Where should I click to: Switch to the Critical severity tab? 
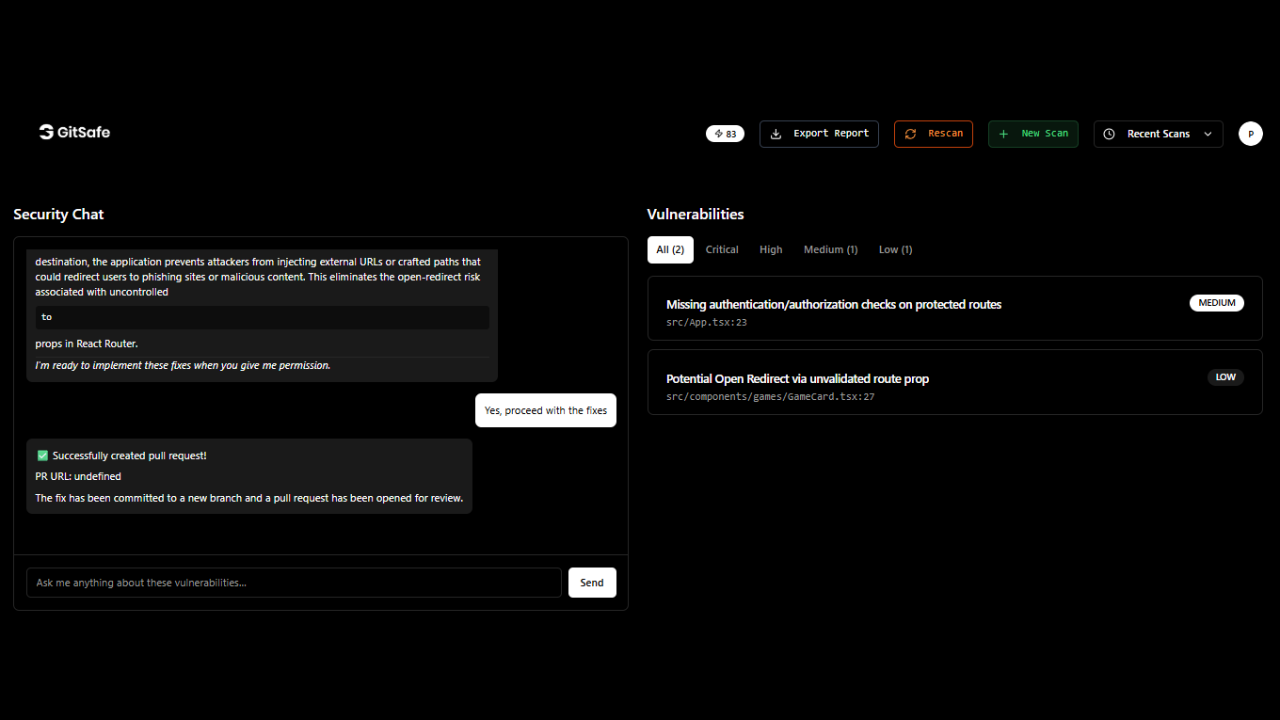pos(722,249)
